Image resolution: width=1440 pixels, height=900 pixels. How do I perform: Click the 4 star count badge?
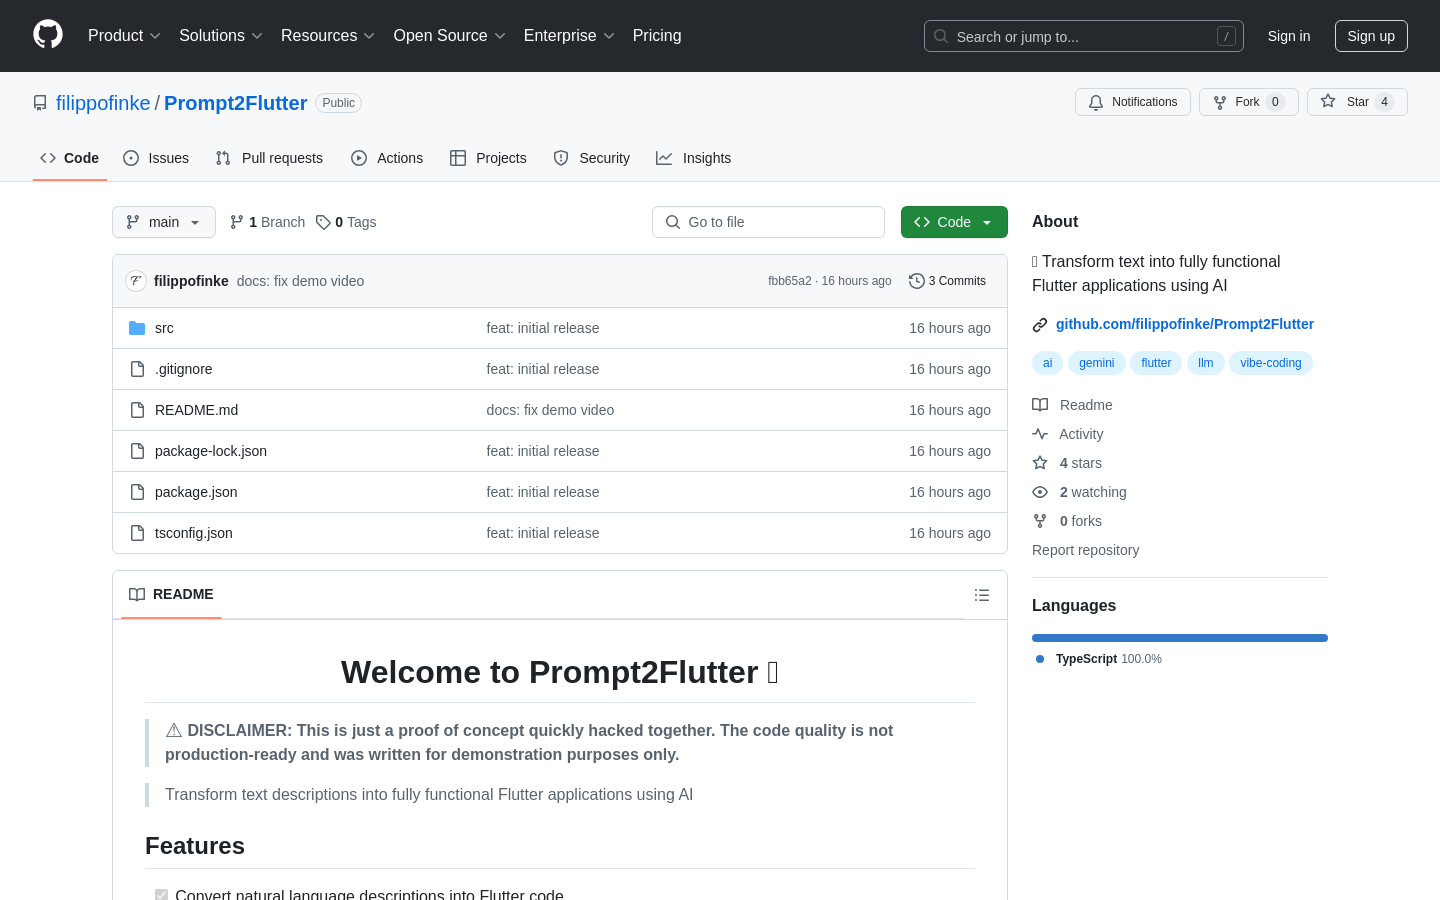tap(1384, 102)
